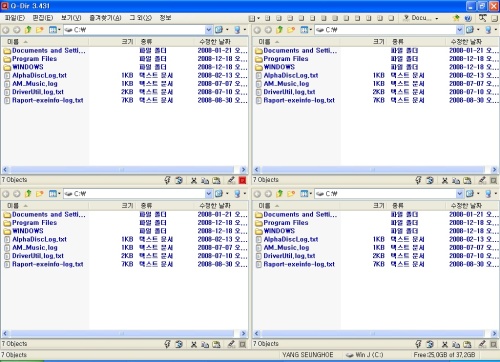Select AlphaDiscLog.txt in bottom-left pane
The image size is (500, 362).
pos(39,239)
